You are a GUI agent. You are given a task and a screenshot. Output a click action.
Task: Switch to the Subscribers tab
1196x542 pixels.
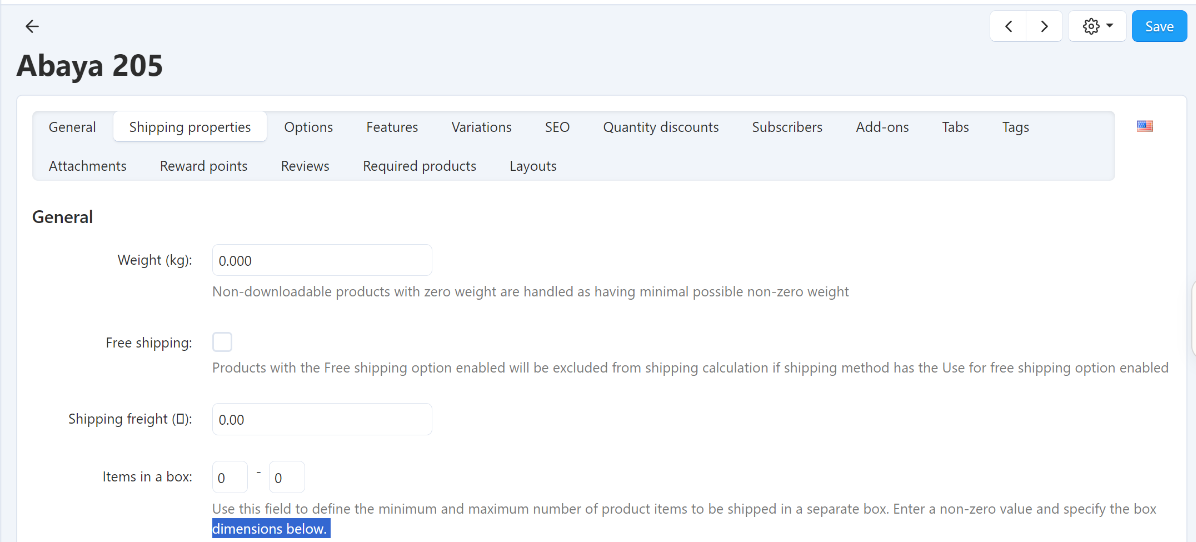[787, 127]
